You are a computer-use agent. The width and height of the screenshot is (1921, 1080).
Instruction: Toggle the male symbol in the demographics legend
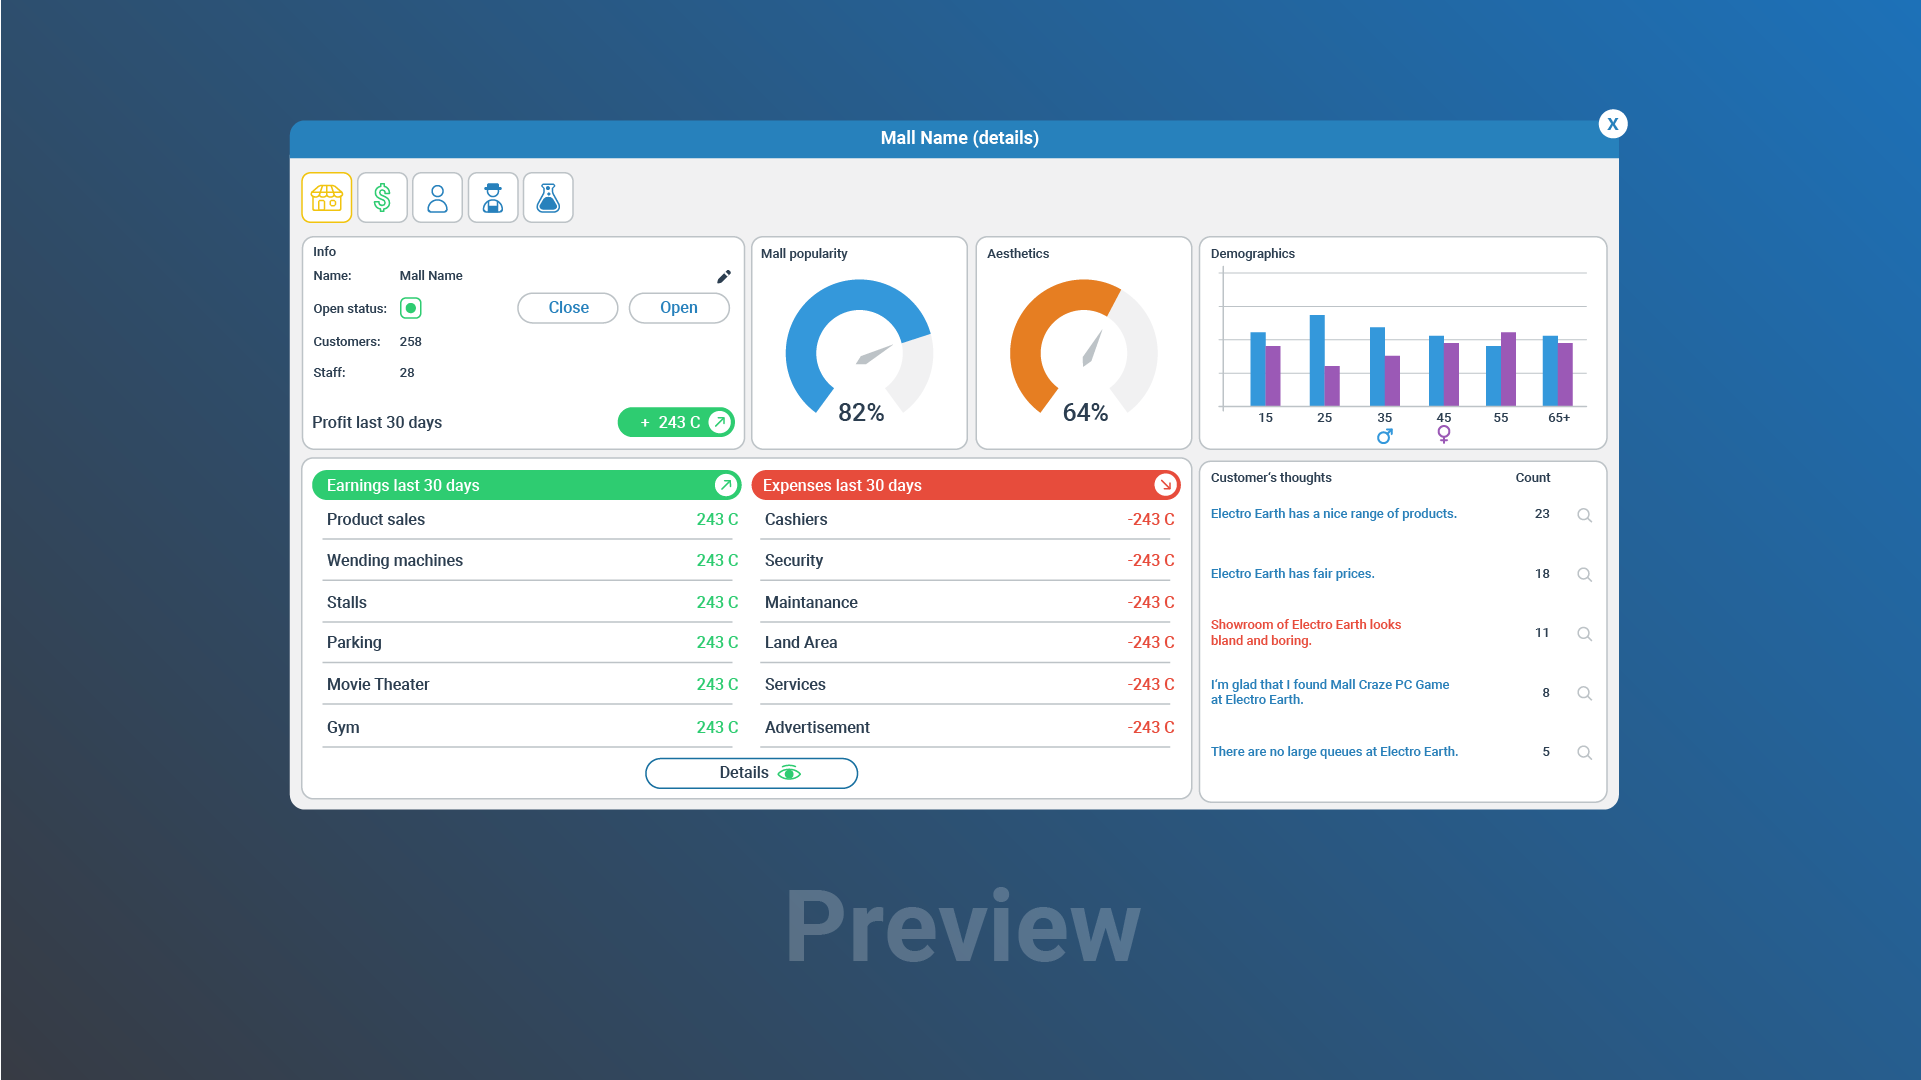[x=1384, y=436]
